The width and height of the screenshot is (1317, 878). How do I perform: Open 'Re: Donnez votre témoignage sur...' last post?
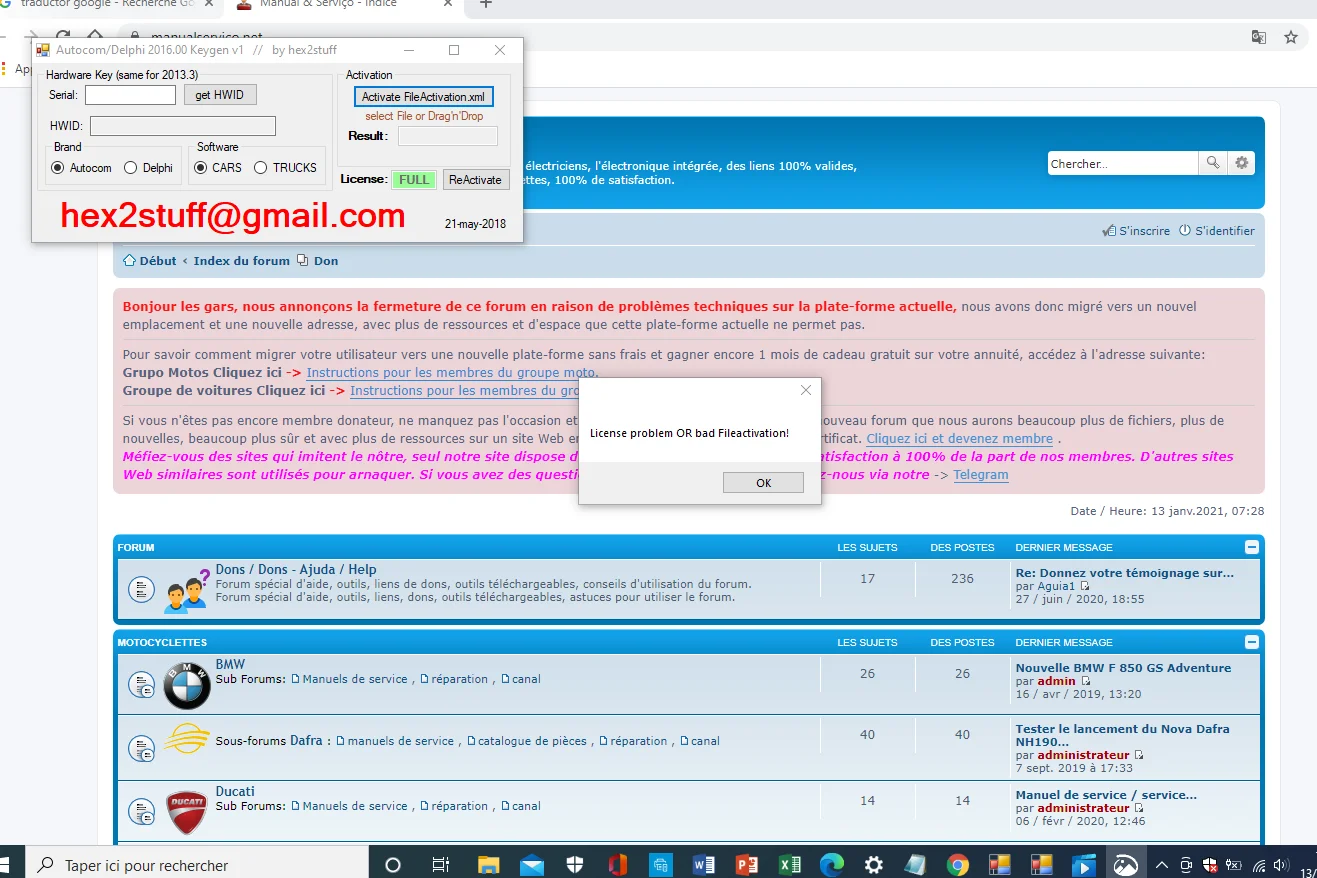(1125, 573)
